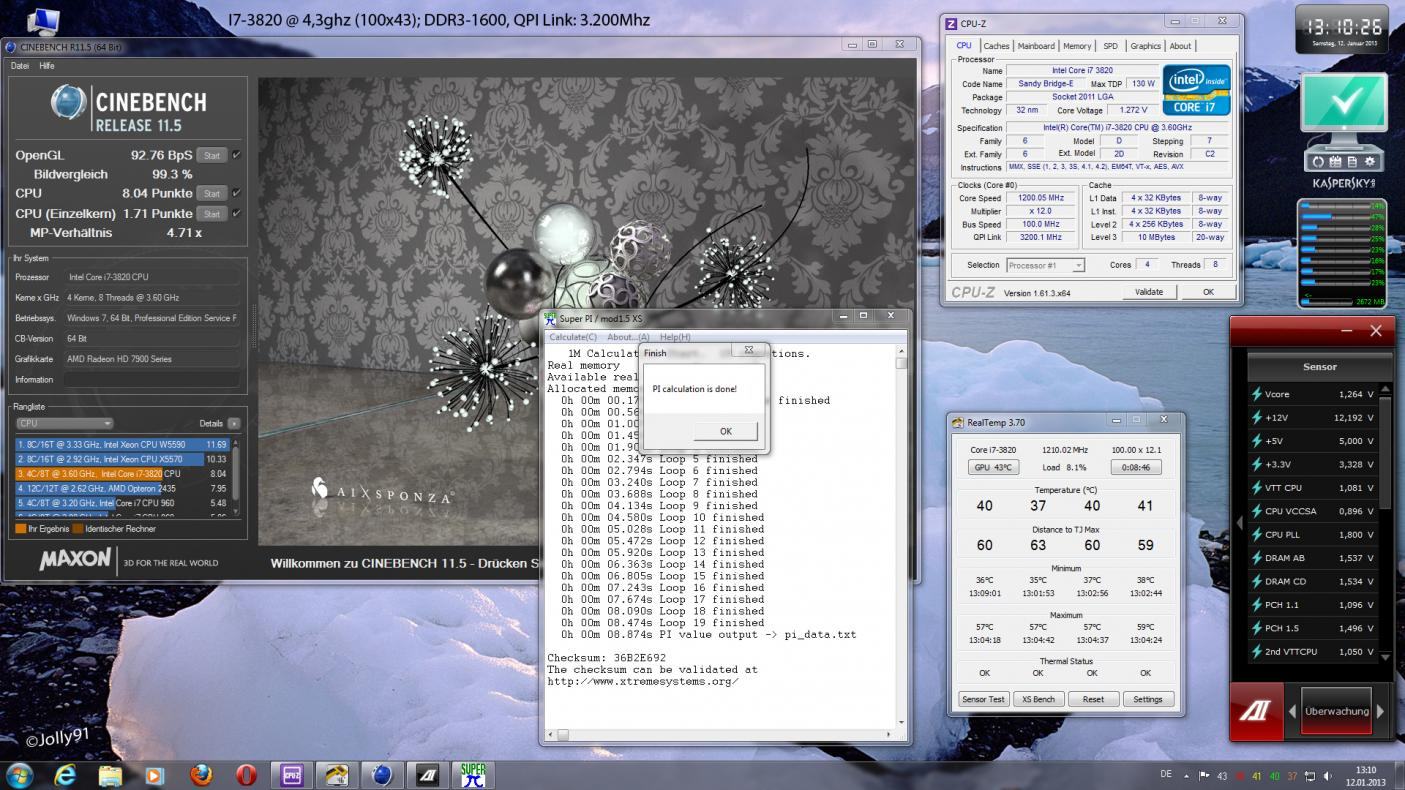Click CPU-Z OK button
This screenshot has width=1405, height=790.
pyautogui.click(x=1208, y=292)
